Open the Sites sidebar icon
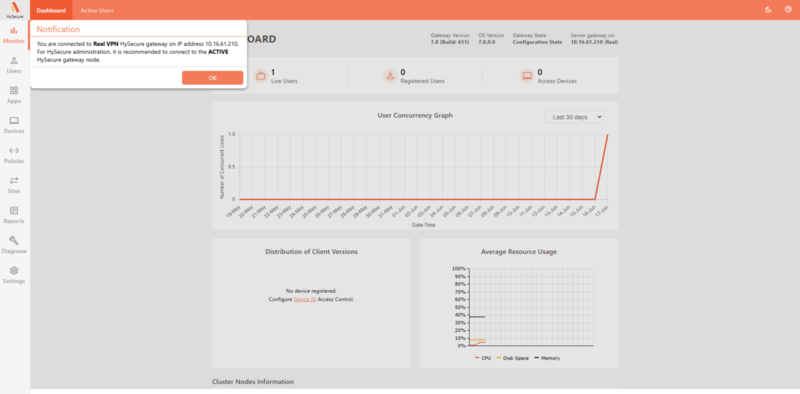This screenshot has height=394, width=800. click(x=14, y=181)
